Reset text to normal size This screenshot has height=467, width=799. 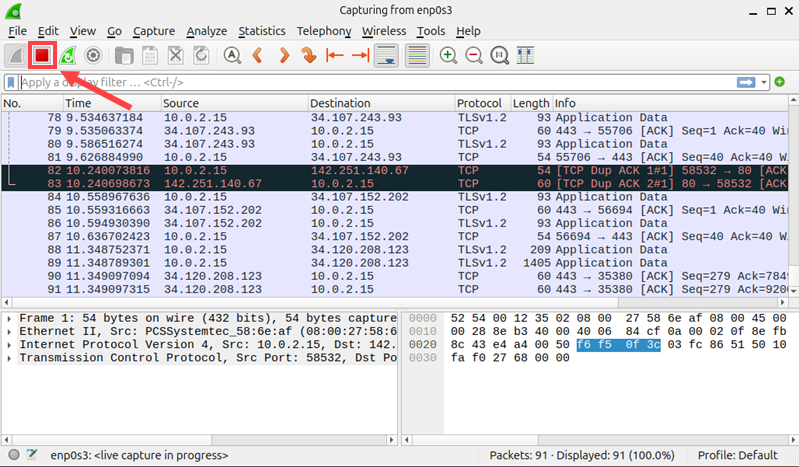499,55
